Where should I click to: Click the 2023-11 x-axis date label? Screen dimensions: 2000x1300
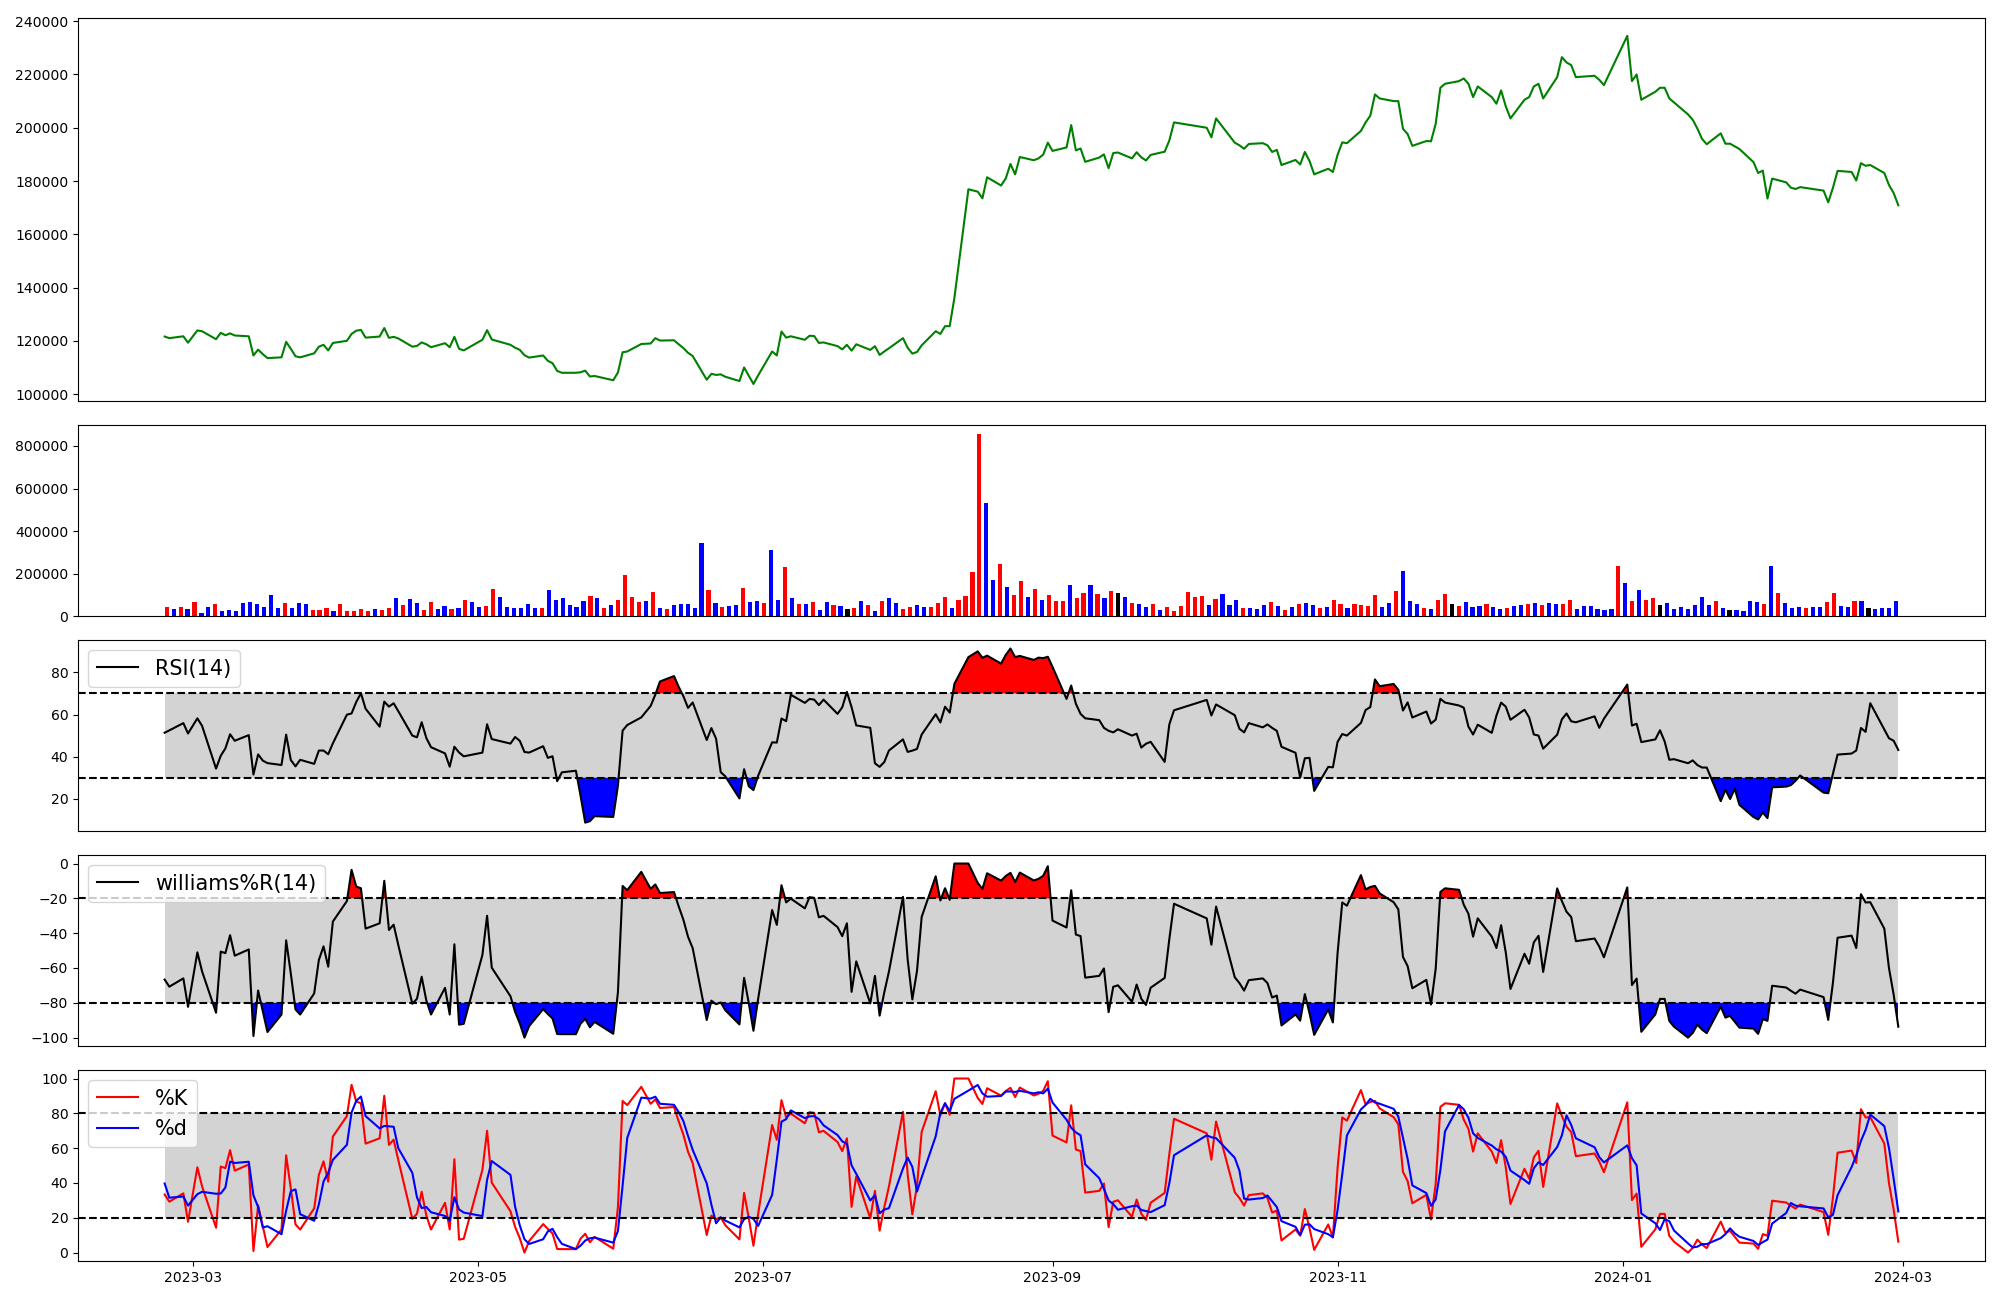(x=1338, y=1277)
